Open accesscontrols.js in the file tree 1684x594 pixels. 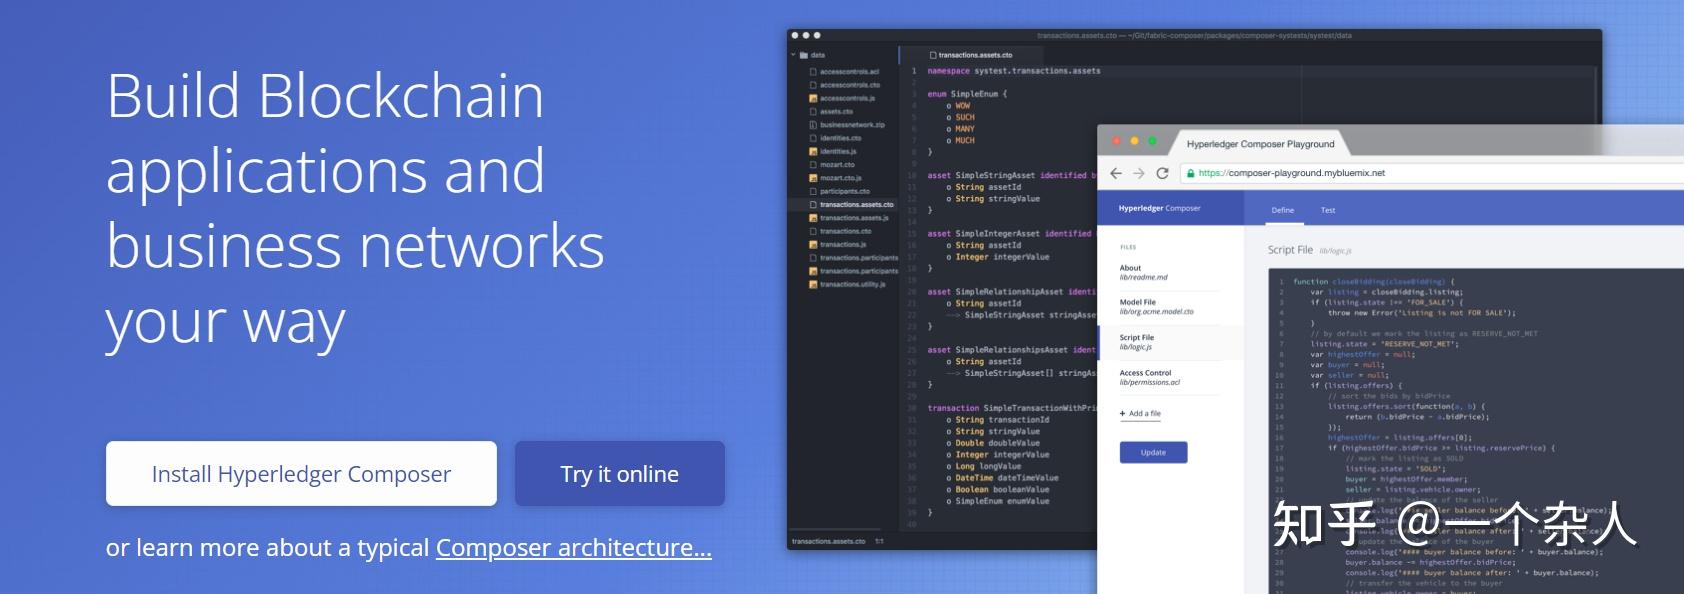coord(847,98)
